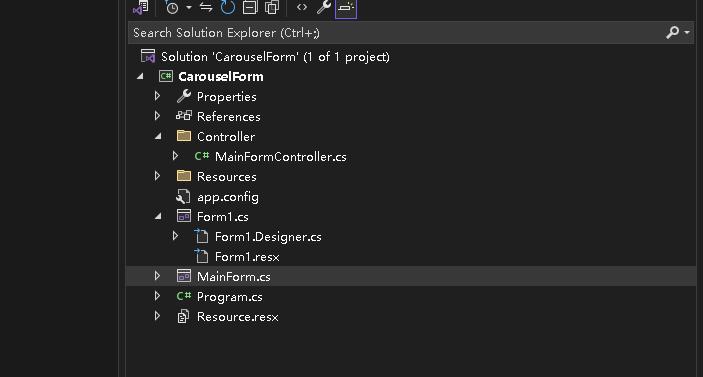Expand the References node
This screenshot has width=703, height=377.
(157, 116)
